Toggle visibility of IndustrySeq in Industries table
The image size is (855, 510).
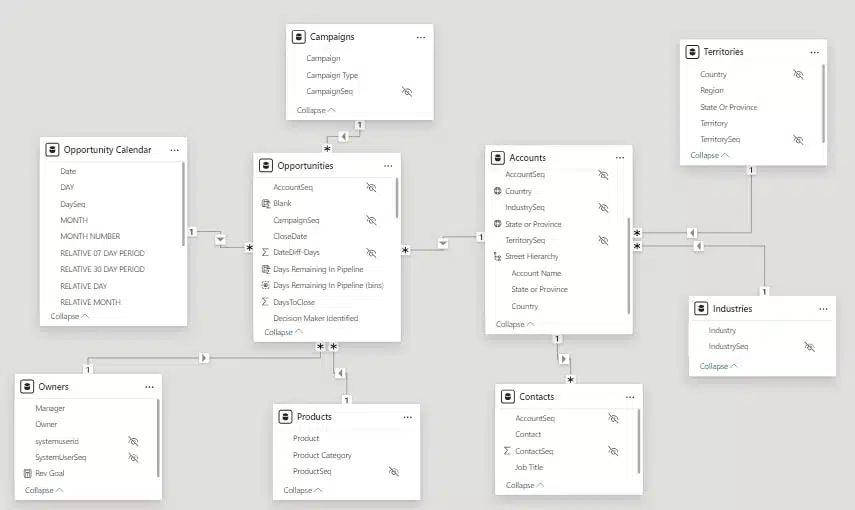809,347
